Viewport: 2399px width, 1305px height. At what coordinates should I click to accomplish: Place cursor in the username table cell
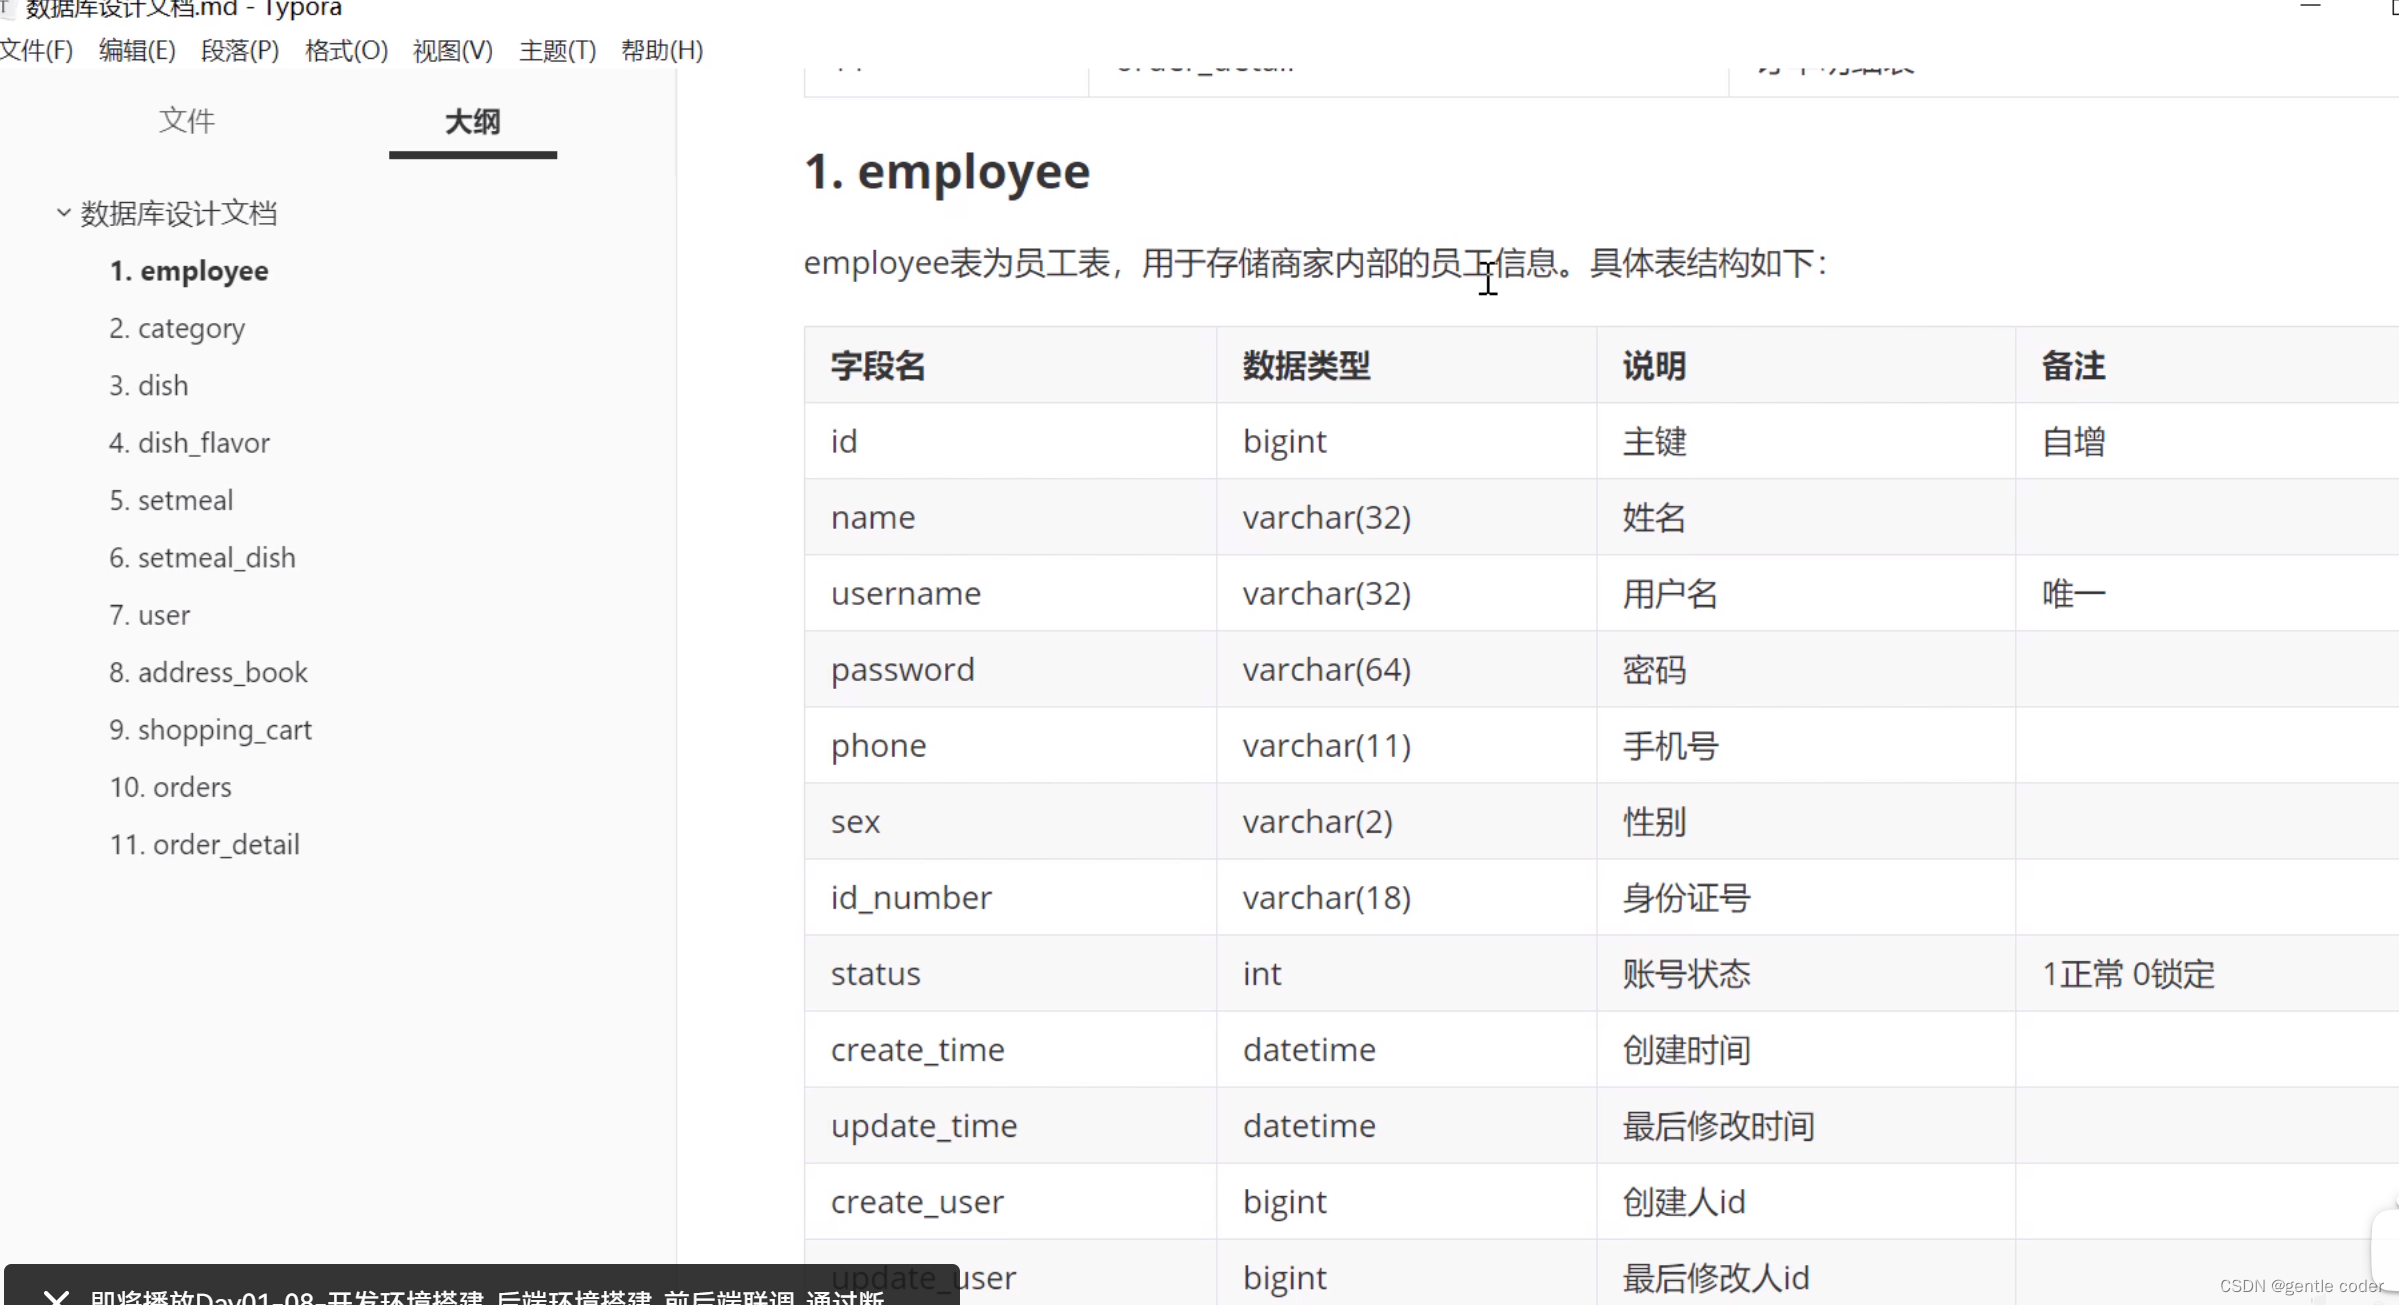pos(906,594)
